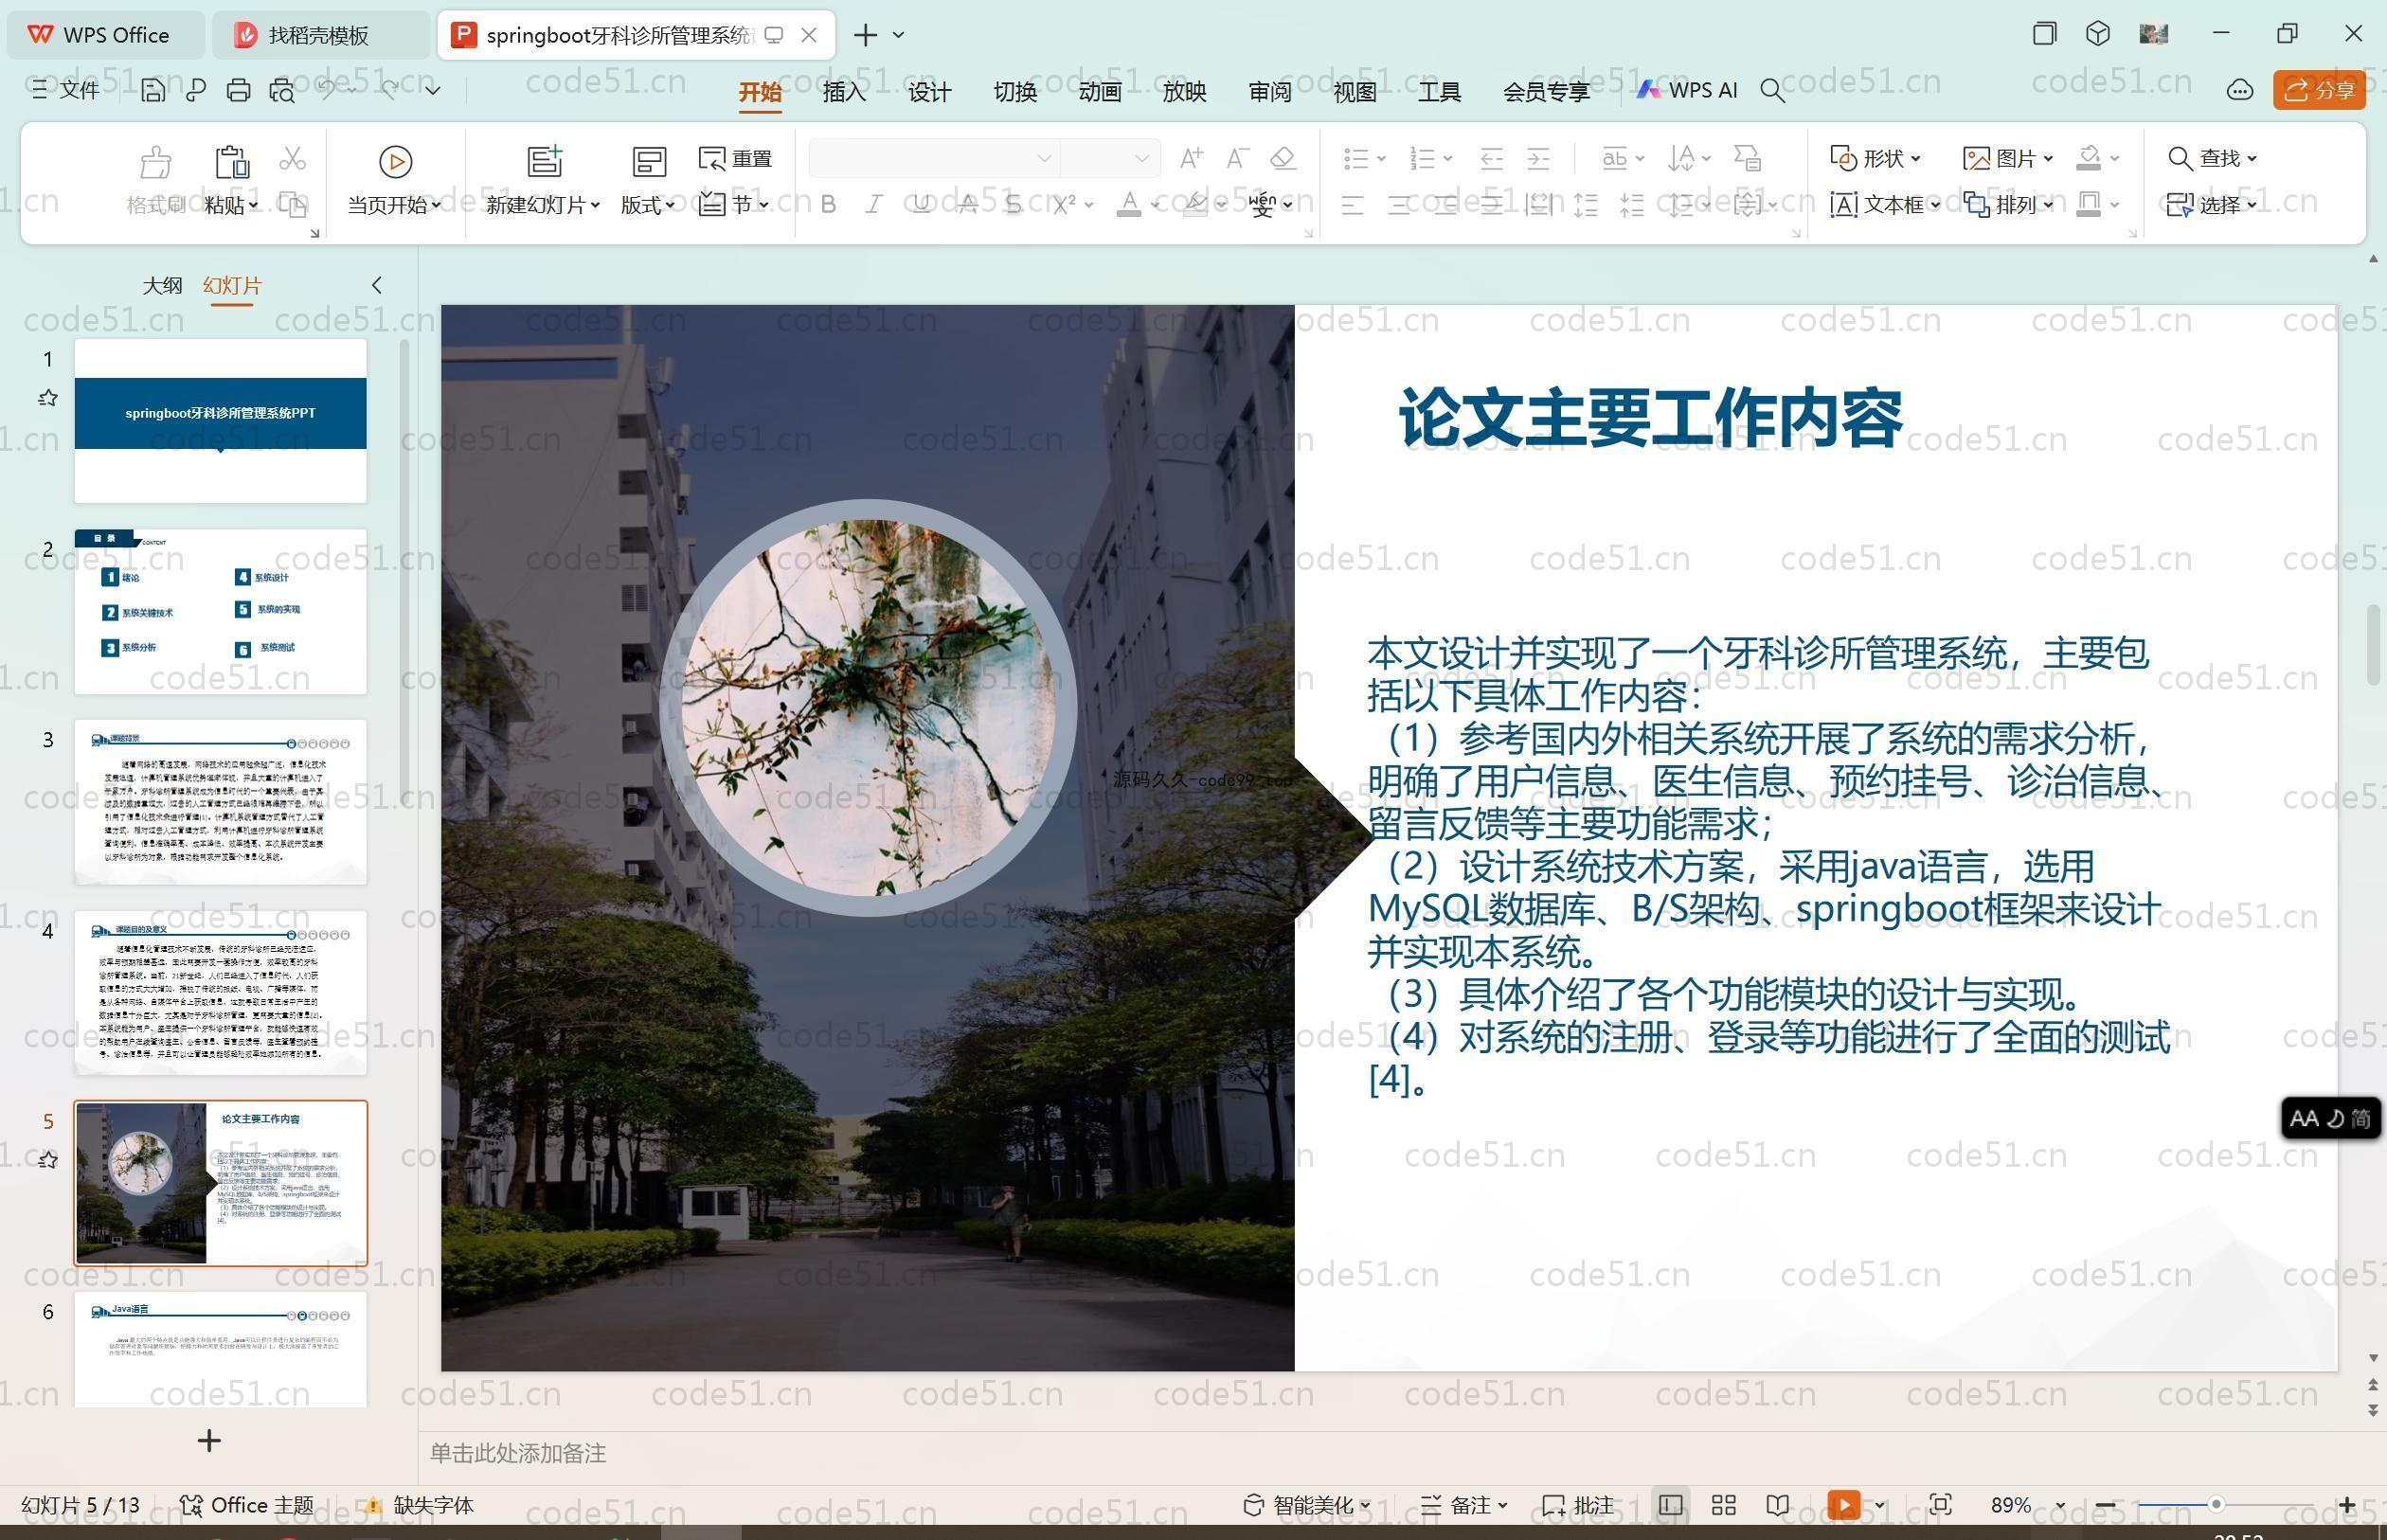Switch to slide sorter grid view icon
The height and width of the screenshot is (1540, 2387).
tap(1724, 1505)
